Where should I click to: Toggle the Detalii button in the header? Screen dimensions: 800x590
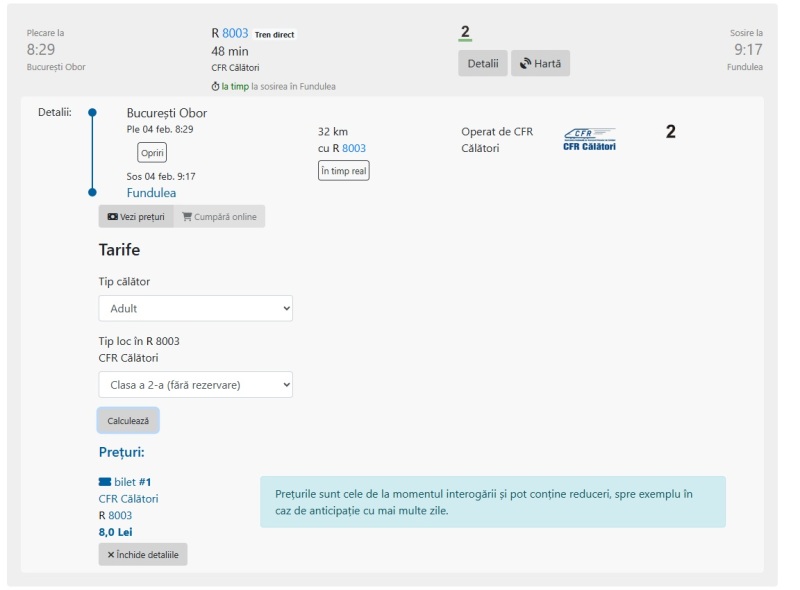point(482,64)
